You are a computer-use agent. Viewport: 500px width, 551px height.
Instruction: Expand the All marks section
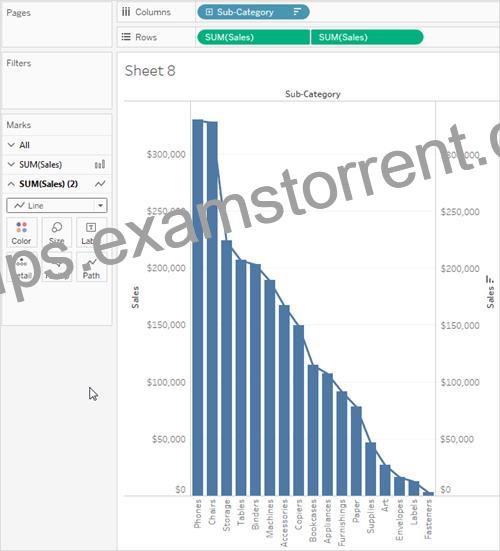(x=11, y=145)
